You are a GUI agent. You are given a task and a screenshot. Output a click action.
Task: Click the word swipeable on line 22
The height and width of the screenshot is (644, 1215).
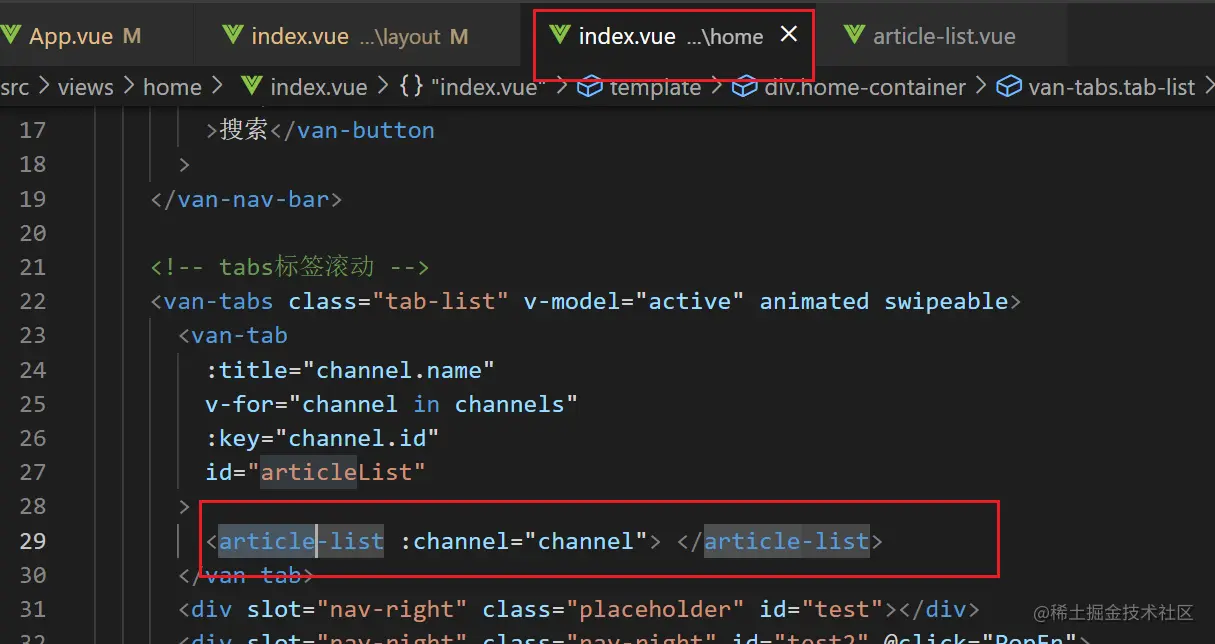946,301
